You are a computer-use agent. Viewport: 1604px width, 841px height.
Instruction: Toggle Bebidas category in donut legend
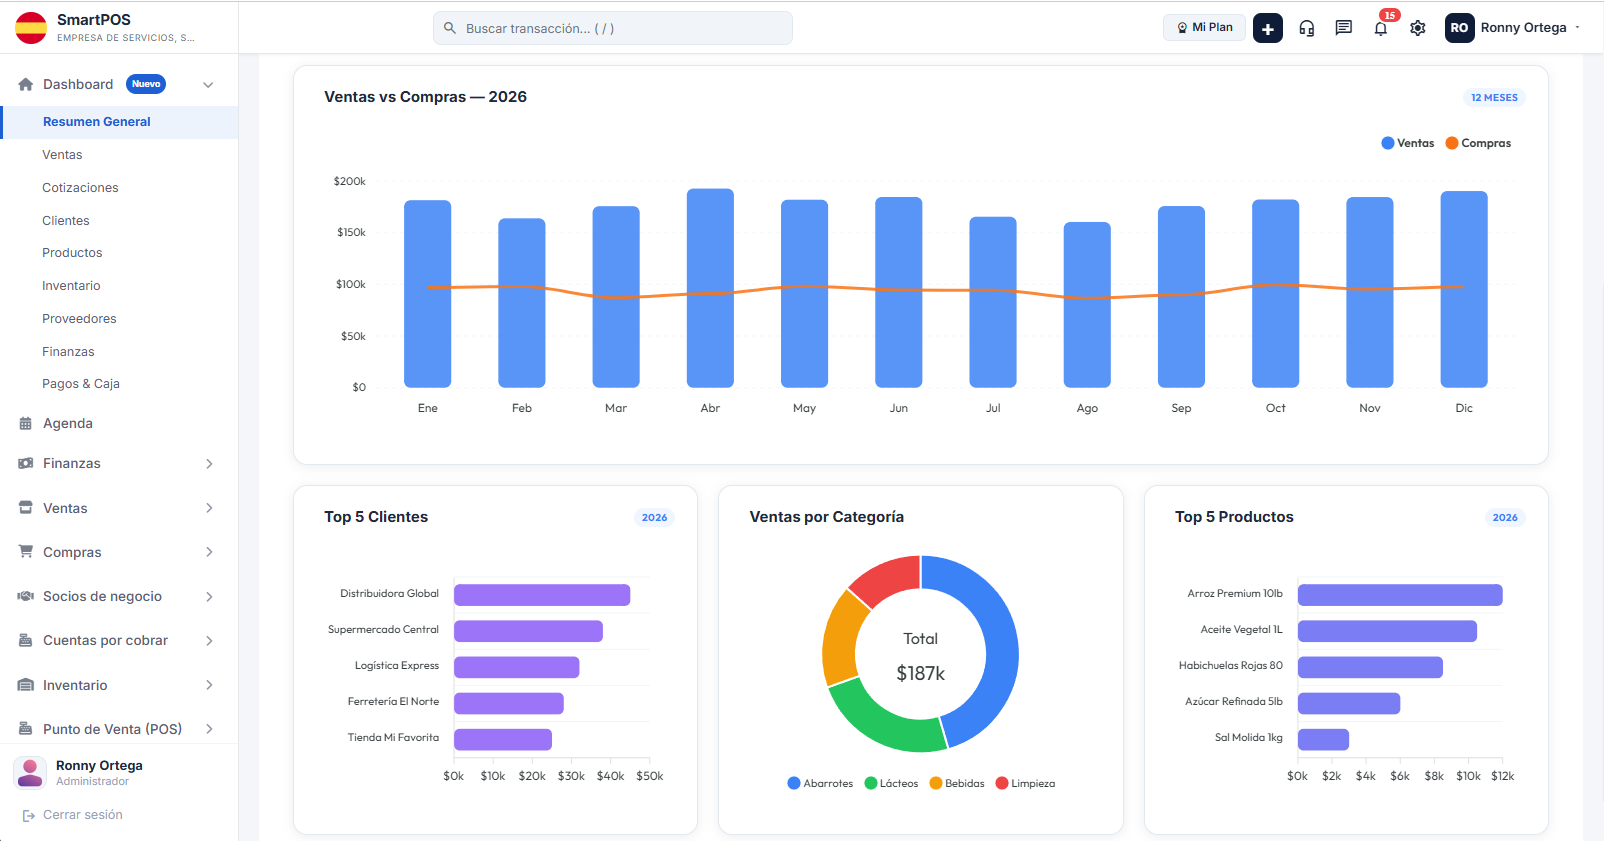(x=957, y=783)
